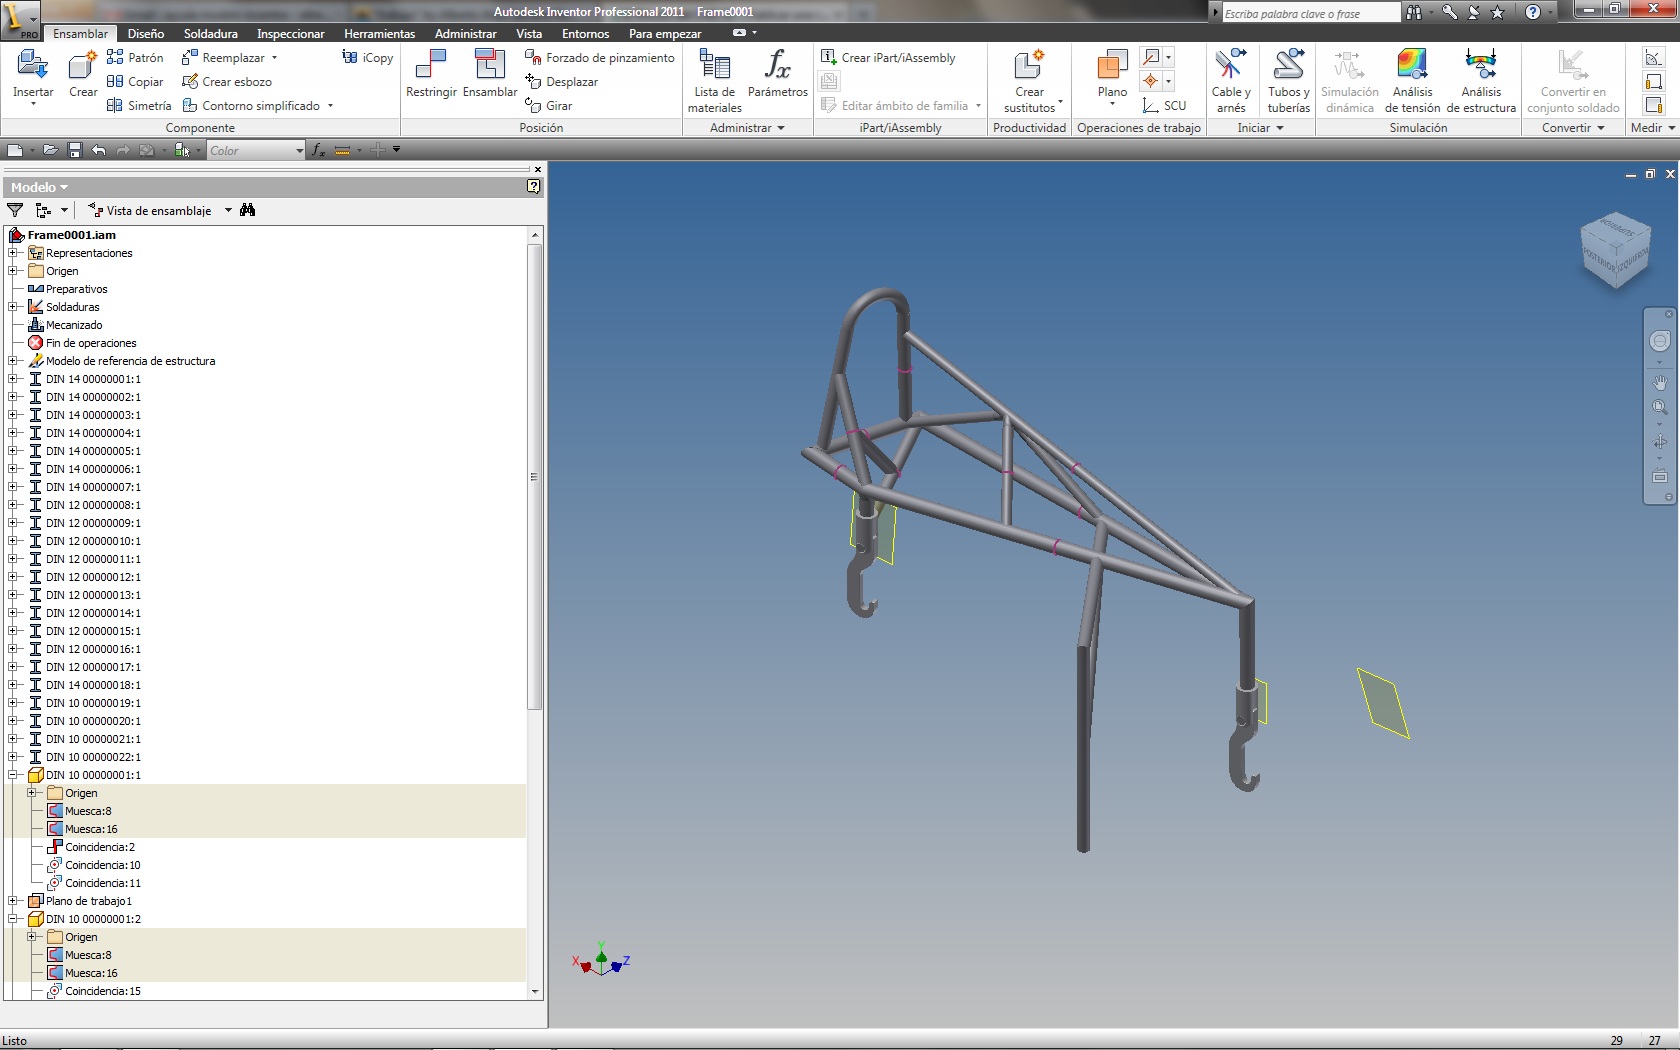Switch to the Herramientas tab
The height and width of the screenshot is (1050, 1680).
[380, 33]
